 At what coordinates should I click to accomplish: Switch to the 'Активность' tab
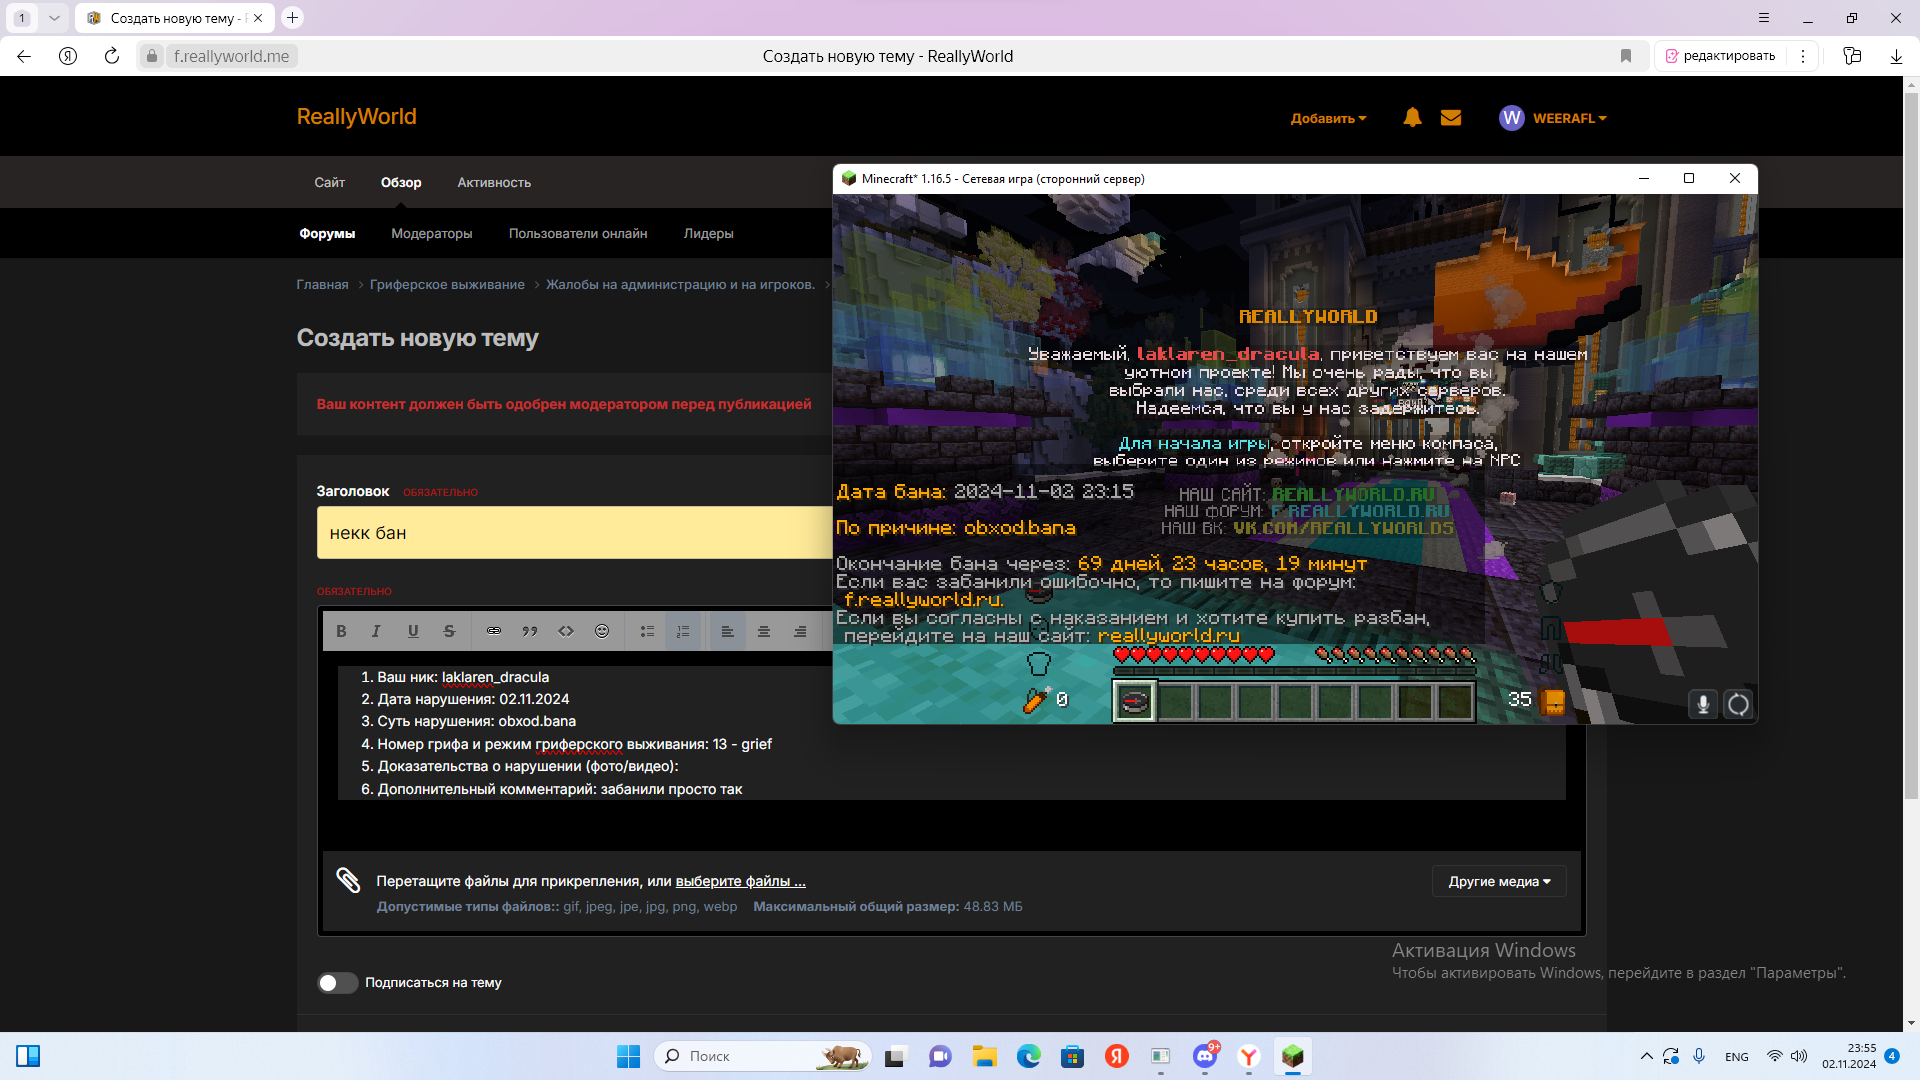pos(494,182)
